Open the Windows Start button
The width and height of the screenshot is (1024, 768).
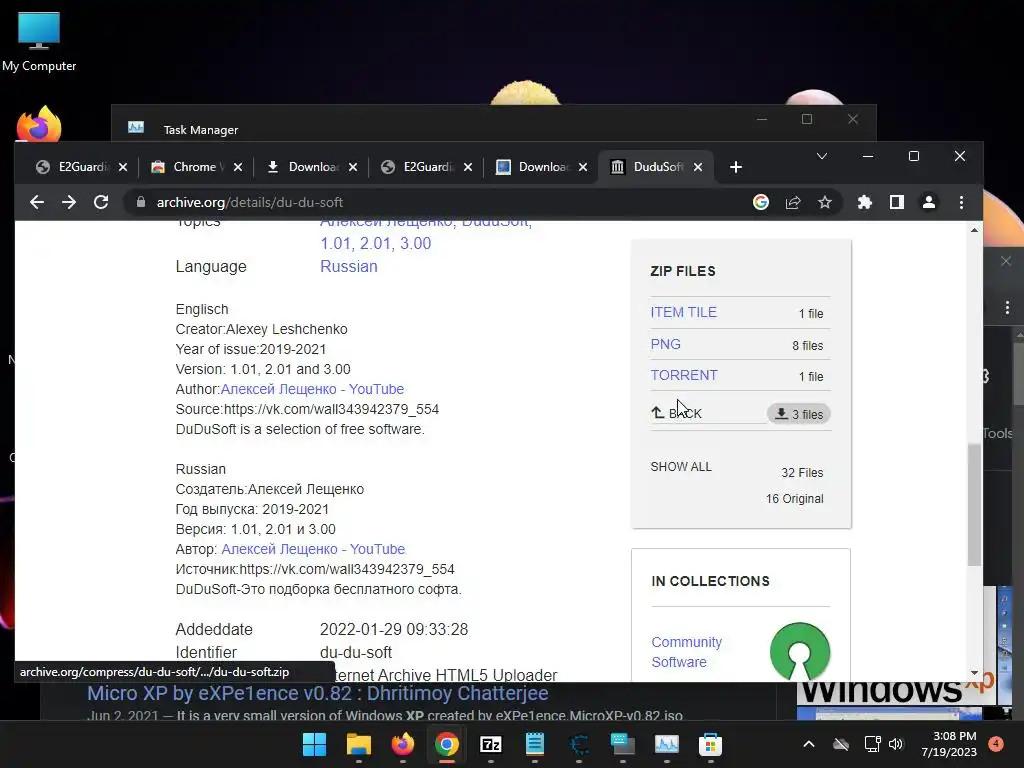pyautogui.click(x=314, y=744)
